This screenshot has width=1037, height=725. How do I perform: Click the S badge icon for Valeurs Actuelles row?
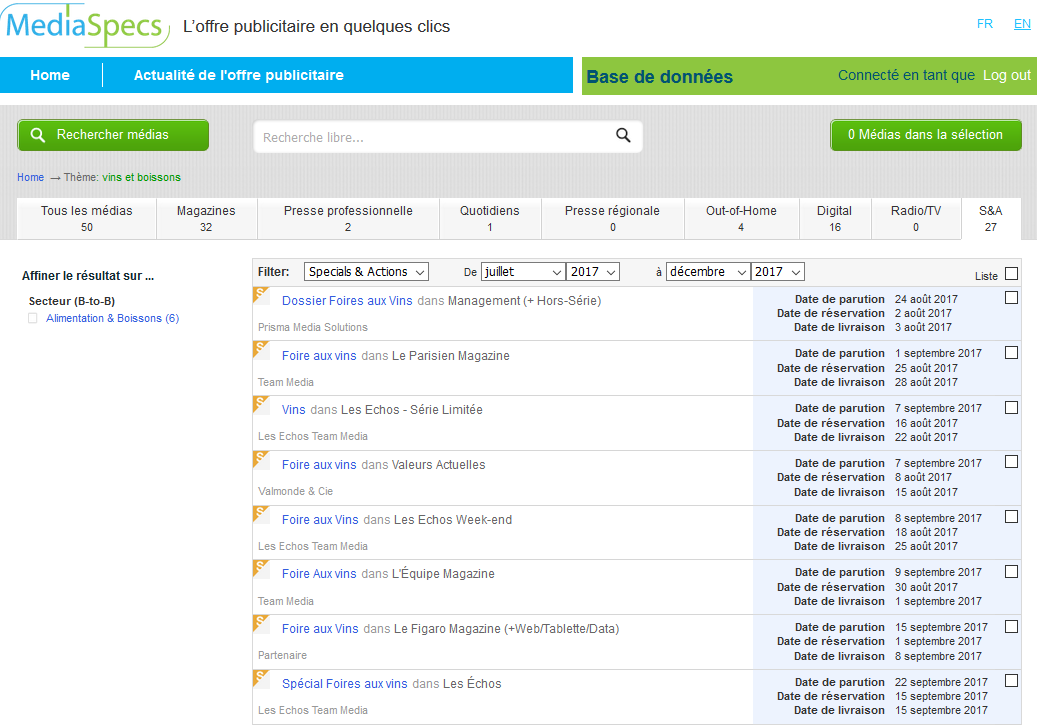click(x=261, y=459)
